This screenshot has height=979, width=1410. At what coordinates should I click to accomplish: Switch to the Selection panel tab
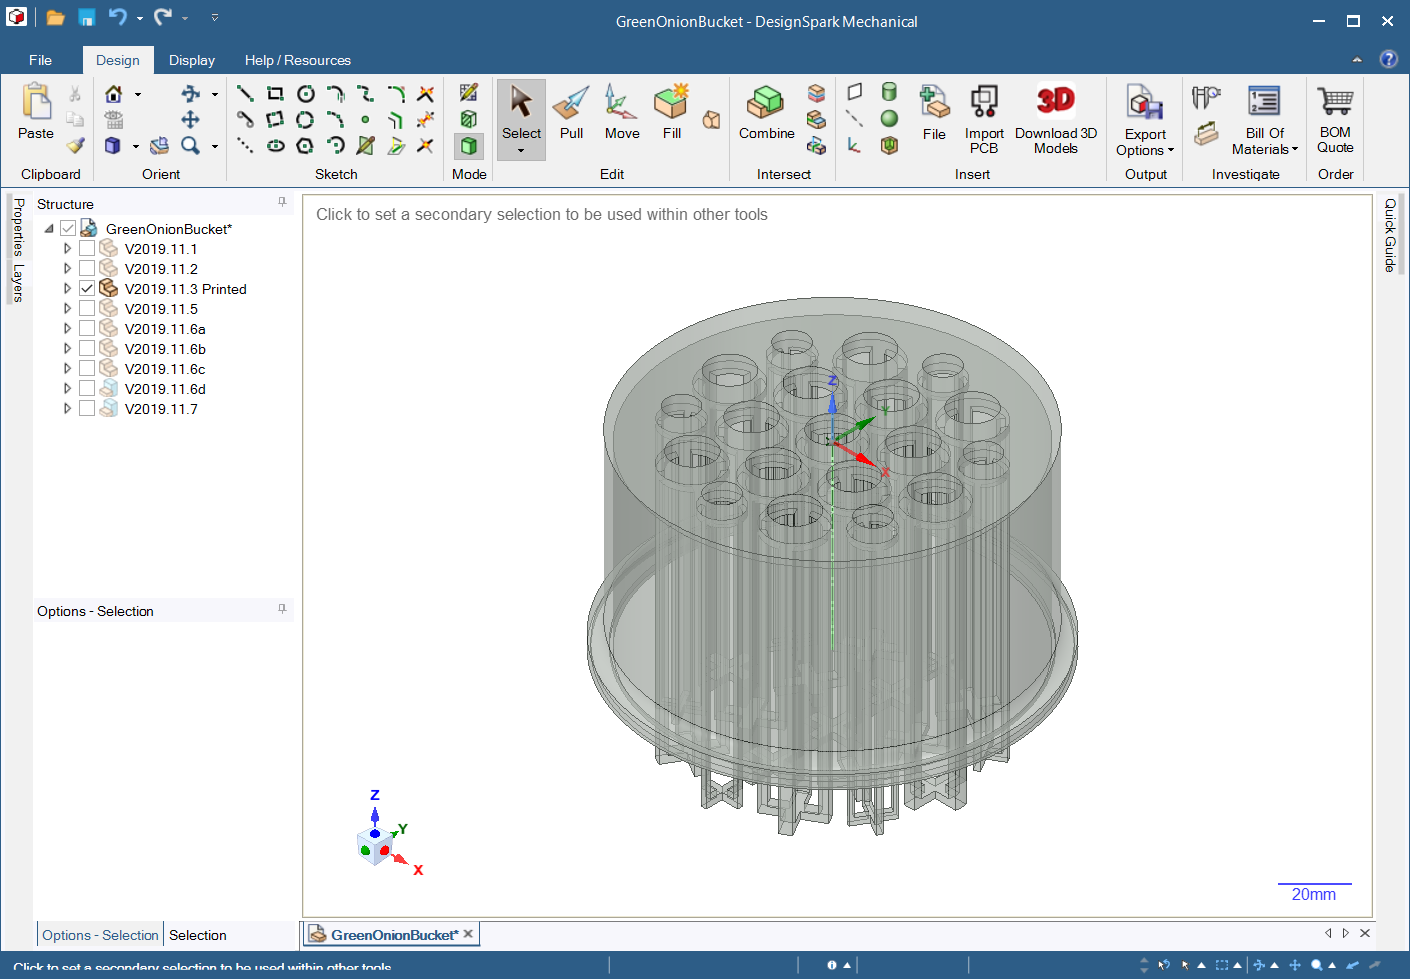coord(198,935)
